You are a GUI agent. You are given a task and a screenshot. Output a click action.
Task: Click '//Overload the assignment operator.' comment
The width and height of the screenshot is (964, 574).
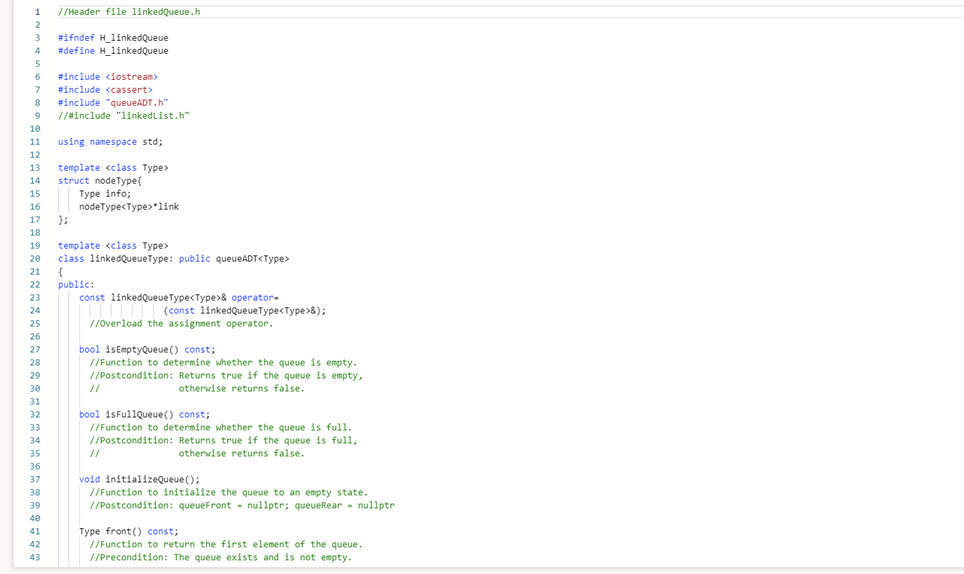tap(181, 323)
